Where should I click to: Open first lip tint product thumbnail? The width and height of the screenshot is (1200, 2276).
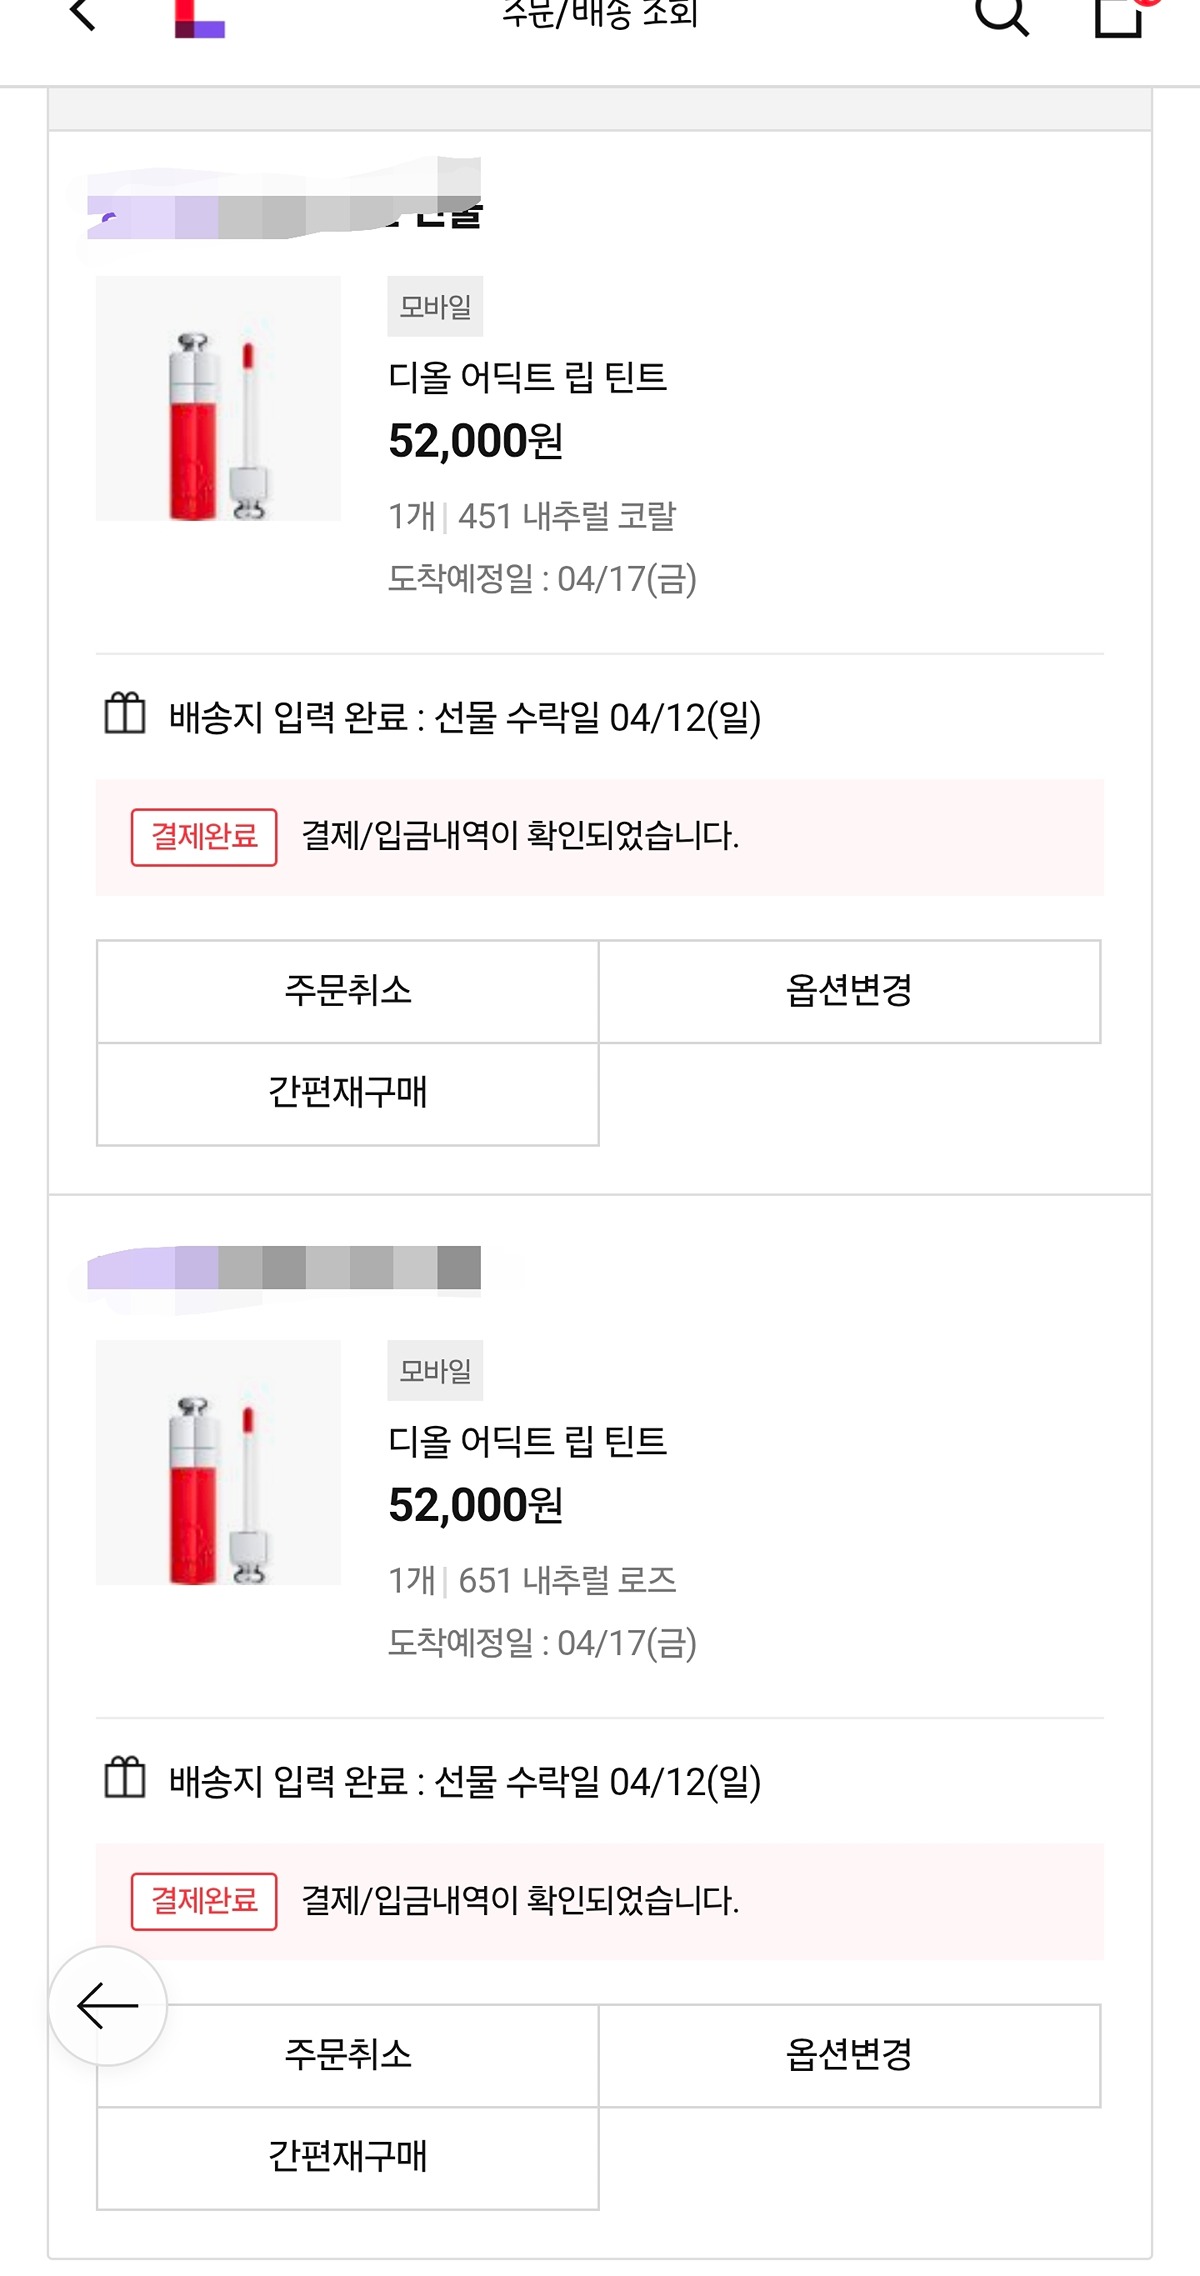[x=218, y=398]
